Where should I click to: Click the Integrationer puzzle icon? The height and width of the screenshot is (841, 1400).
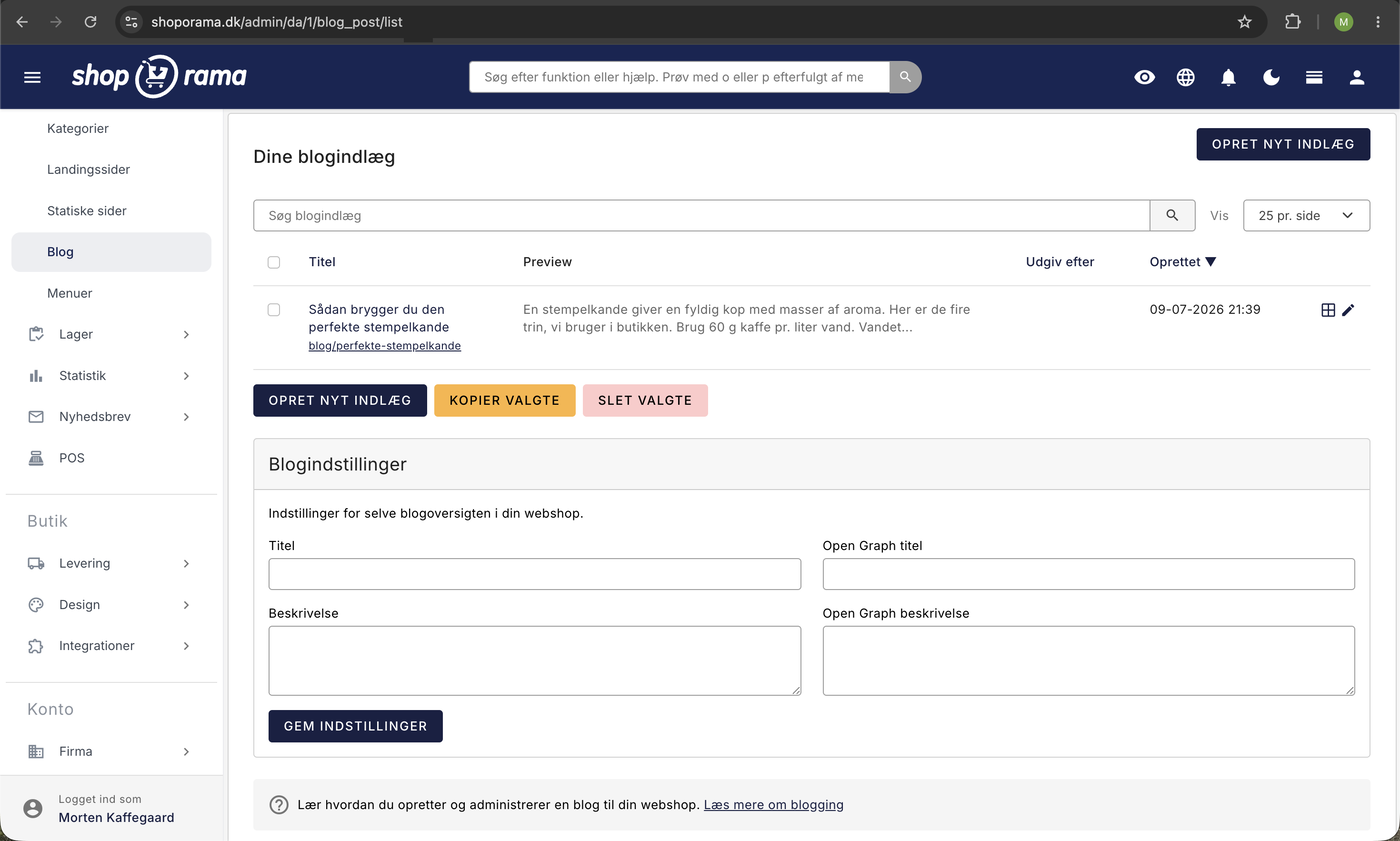[x=36, y=646]
